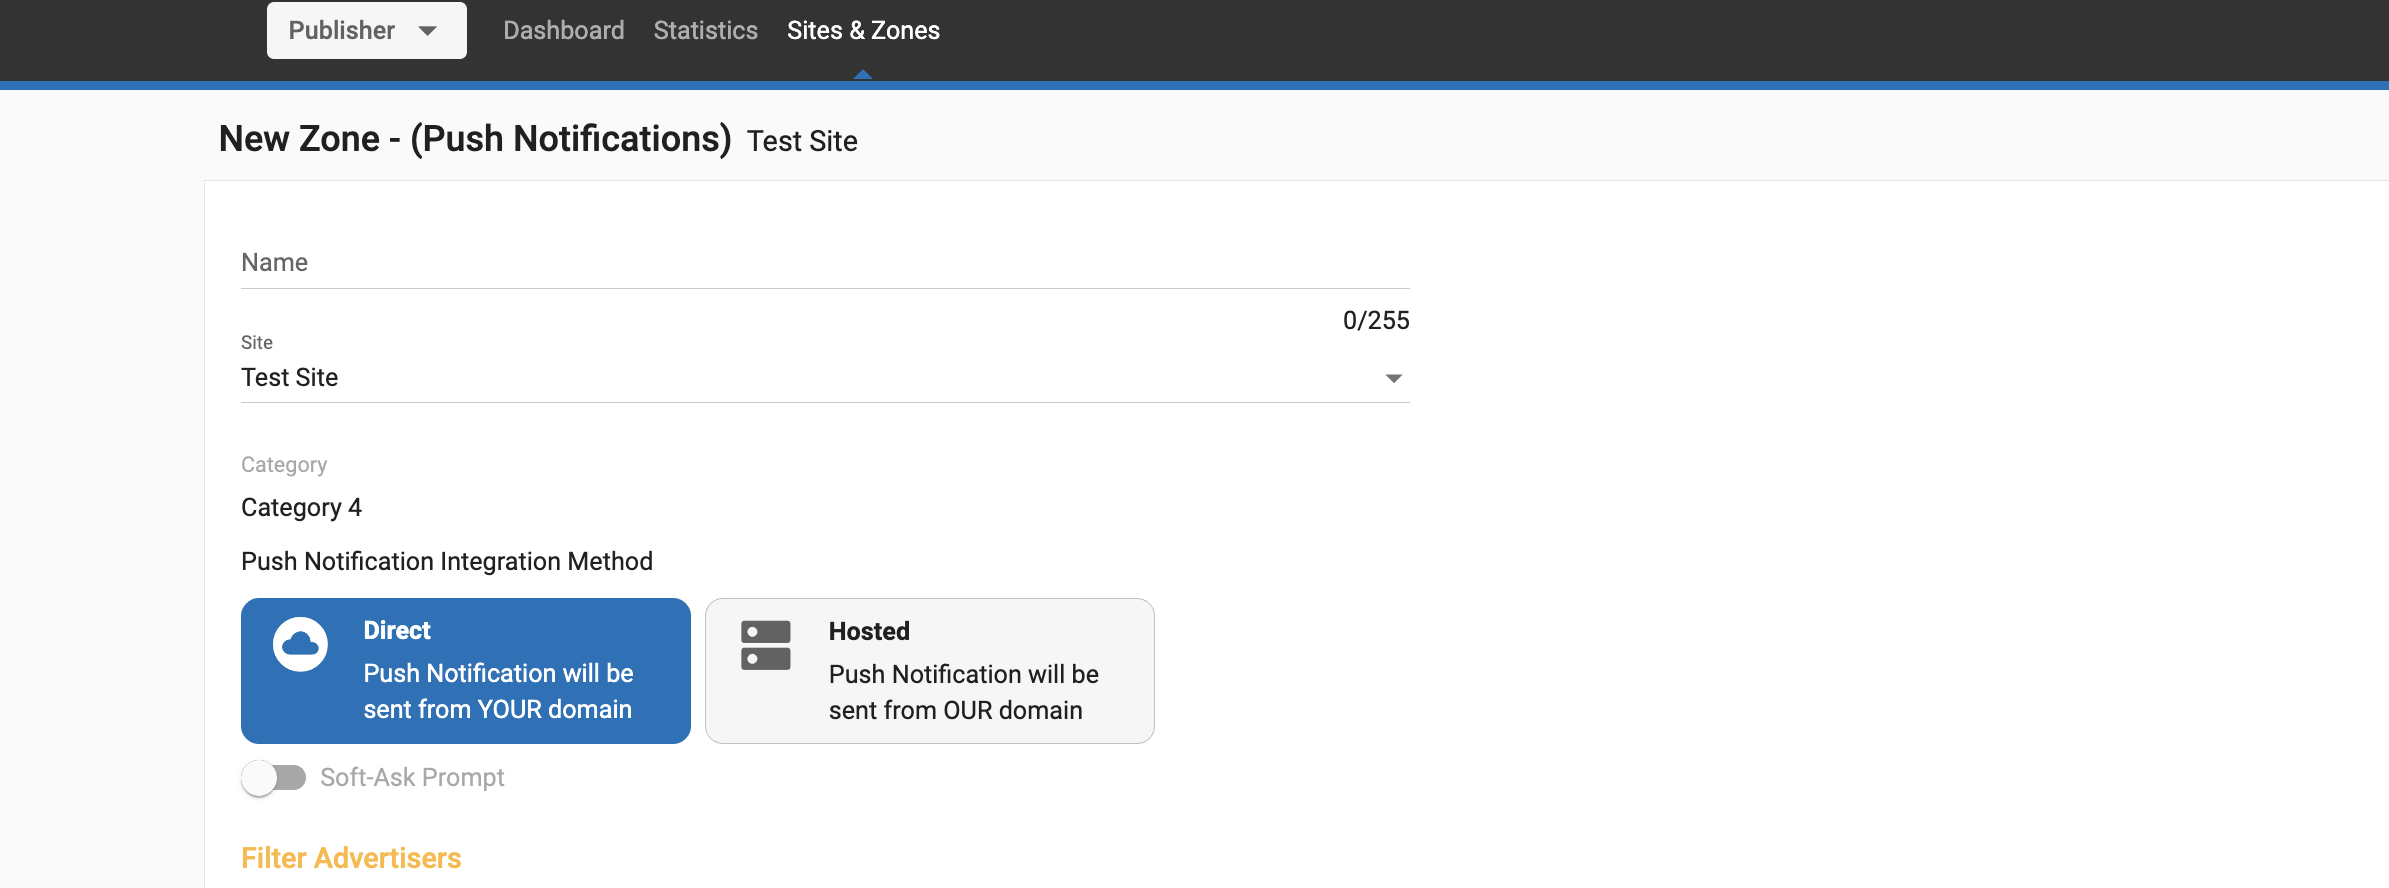Click the cloud icon in Direct option
Viewport: 2389px width, 888px height.
tap(300, 645)
